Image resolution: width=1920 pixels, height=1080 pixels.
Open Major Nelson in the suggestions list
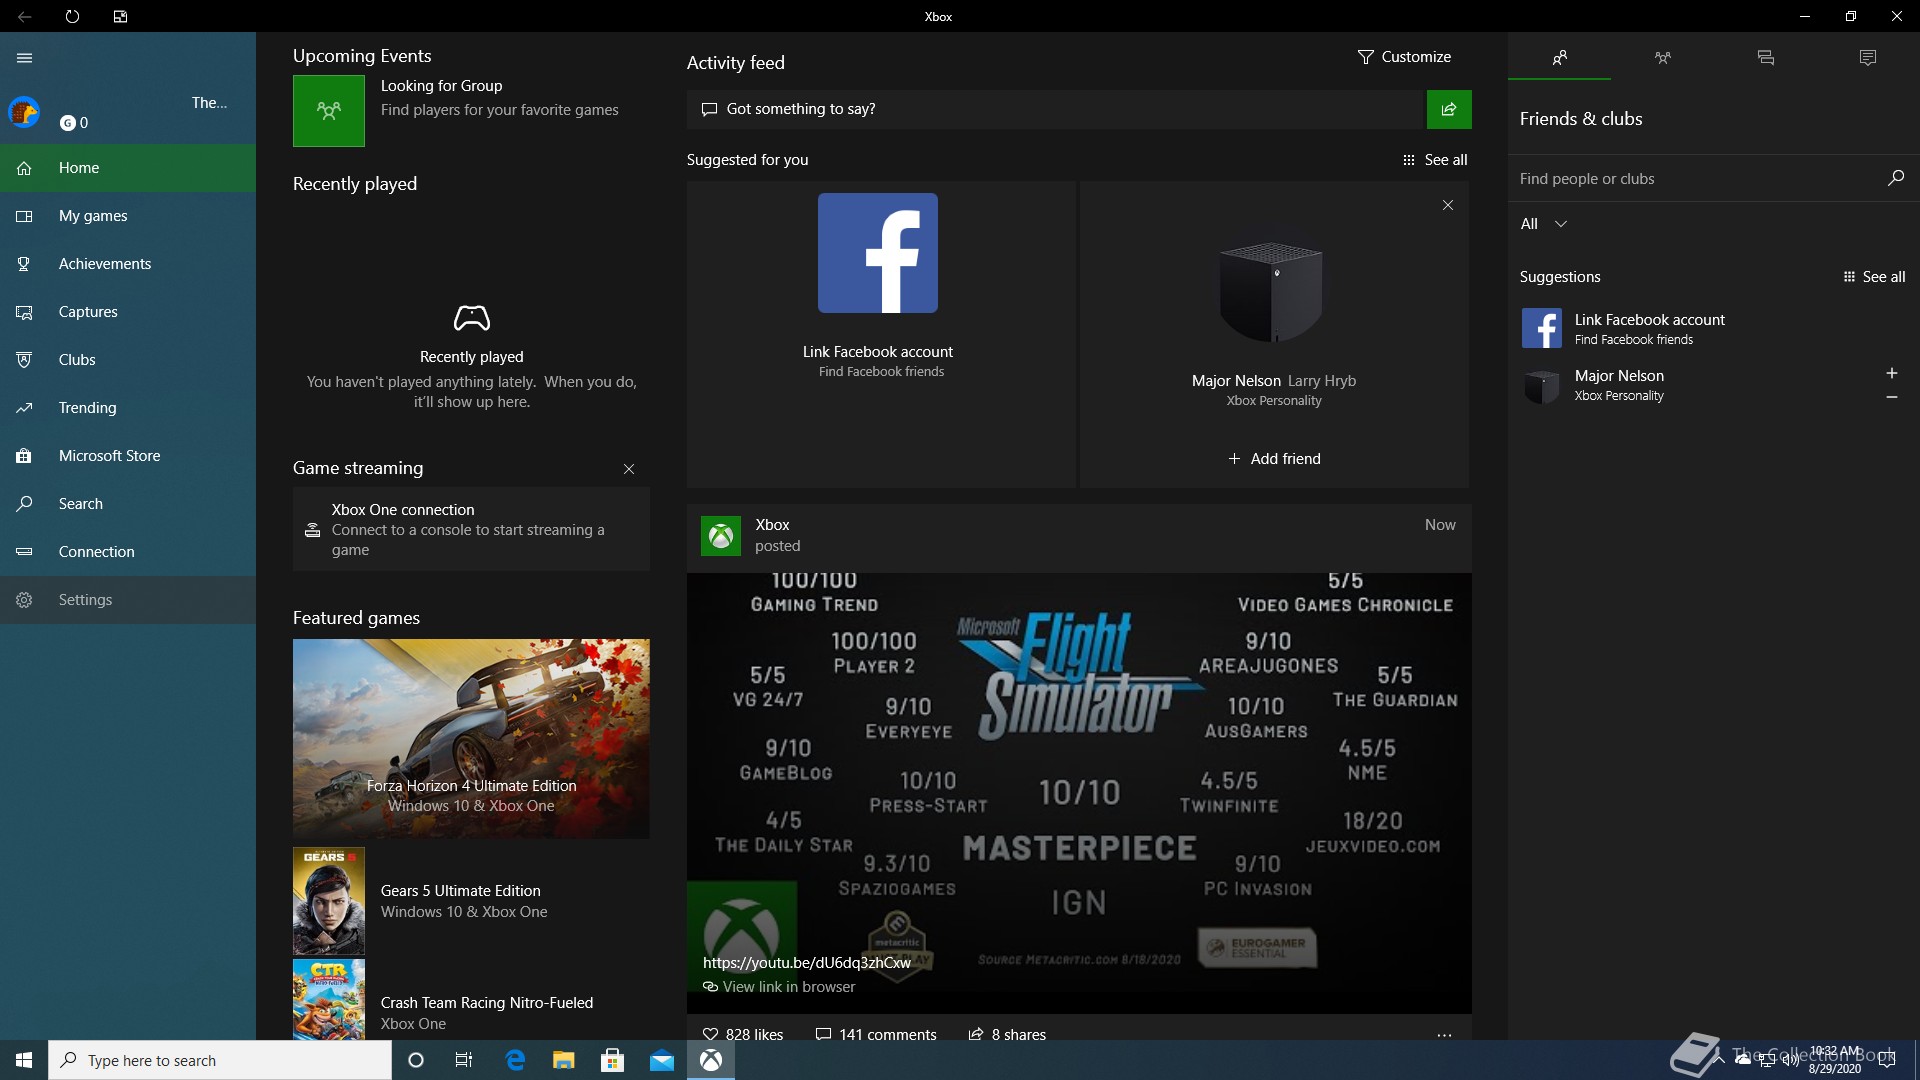point(1690,385)
